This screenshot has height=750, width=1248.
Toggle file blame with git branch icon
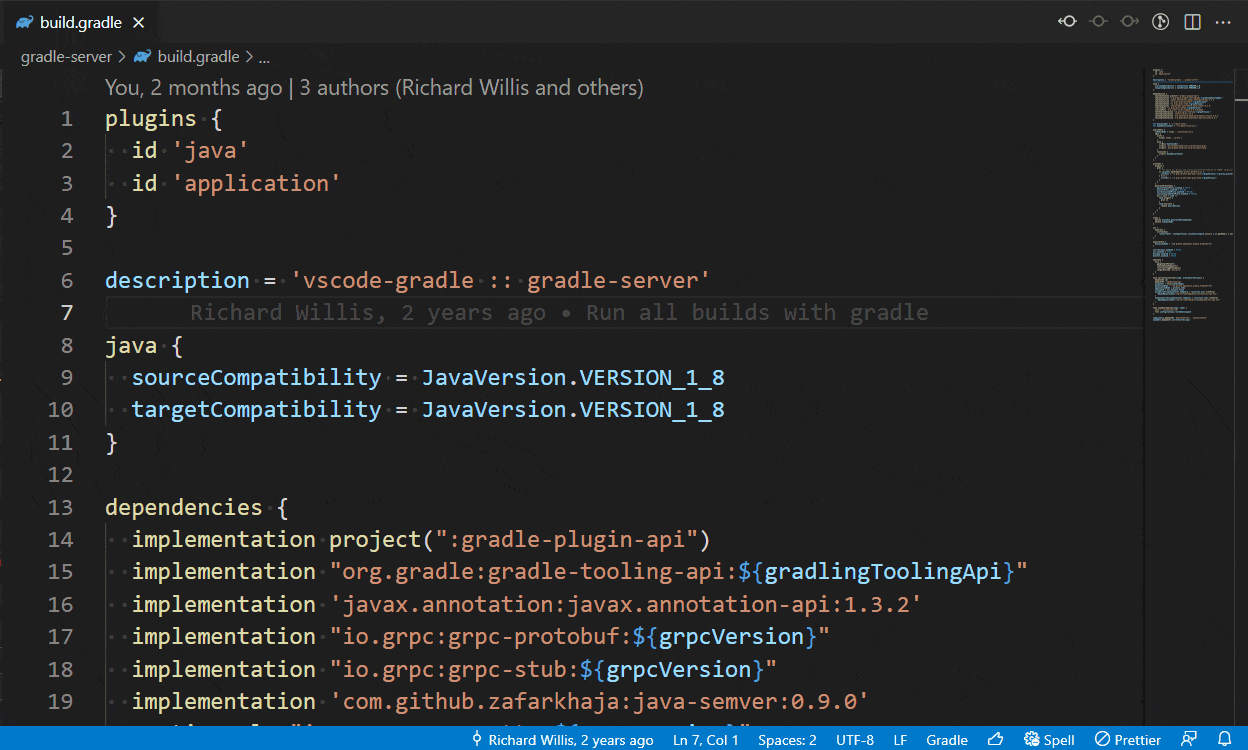click(x=1161, y=21)
